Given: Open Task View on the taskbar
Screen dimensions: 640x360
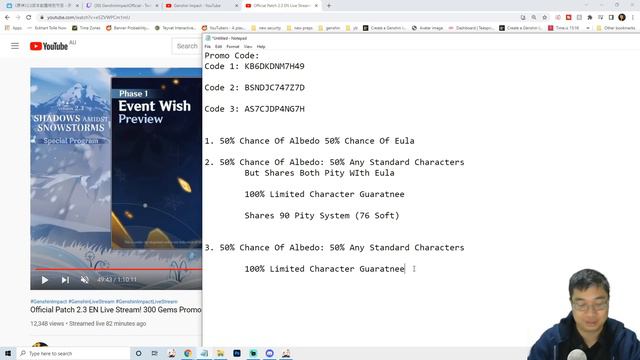Looking at the screenshot, I should pyautogui.click(x=155, y=353).
